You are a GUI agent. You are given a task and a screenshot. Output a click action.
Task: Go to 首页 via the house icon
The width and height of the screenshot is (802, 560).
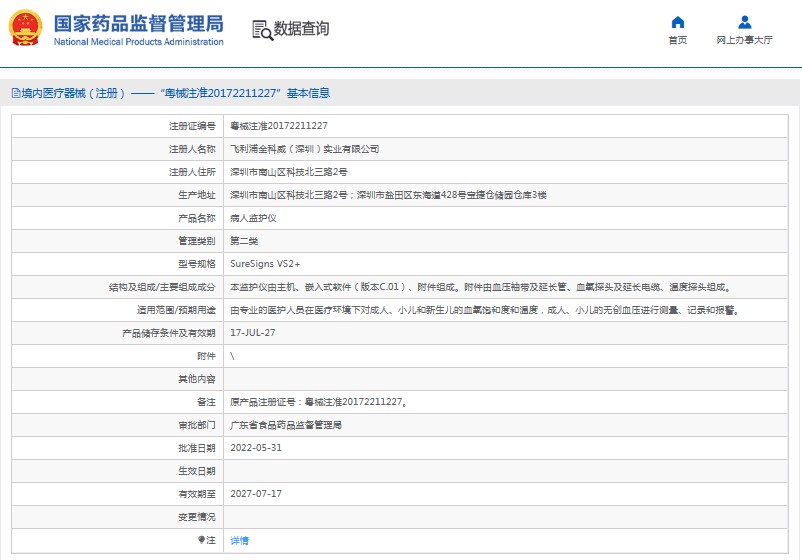677,22
